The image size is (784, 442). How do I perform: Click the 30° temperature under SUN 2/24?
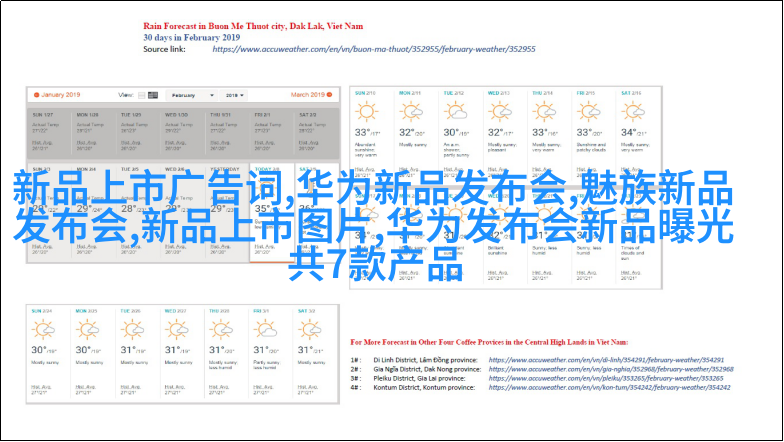click(39, 350)
